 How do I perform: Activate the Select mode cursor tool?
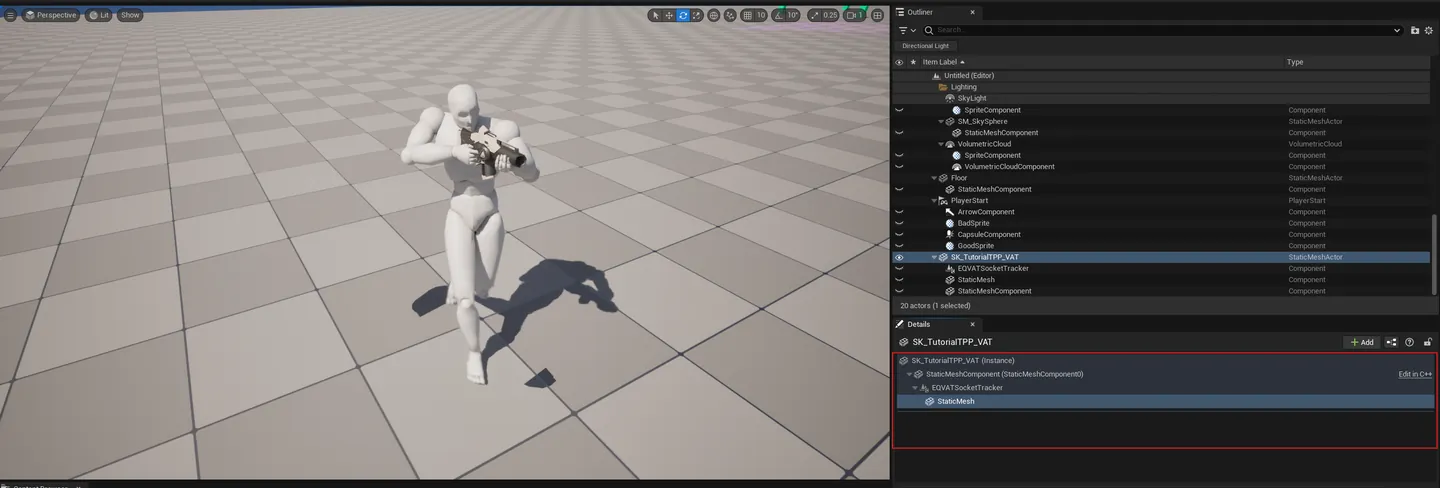[656, 15]
